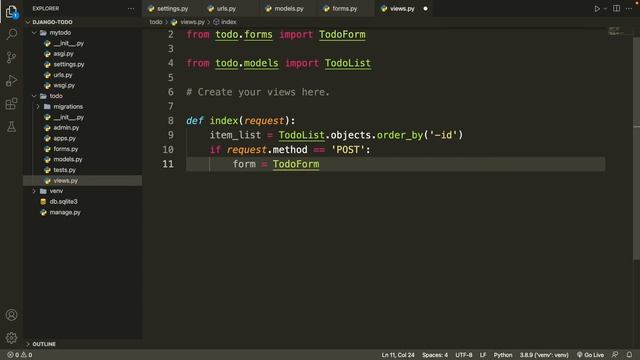The height and width of the screenshot is (360, 640).
Task: Click 'POST' string on line 10
Action: pos(348,150)
